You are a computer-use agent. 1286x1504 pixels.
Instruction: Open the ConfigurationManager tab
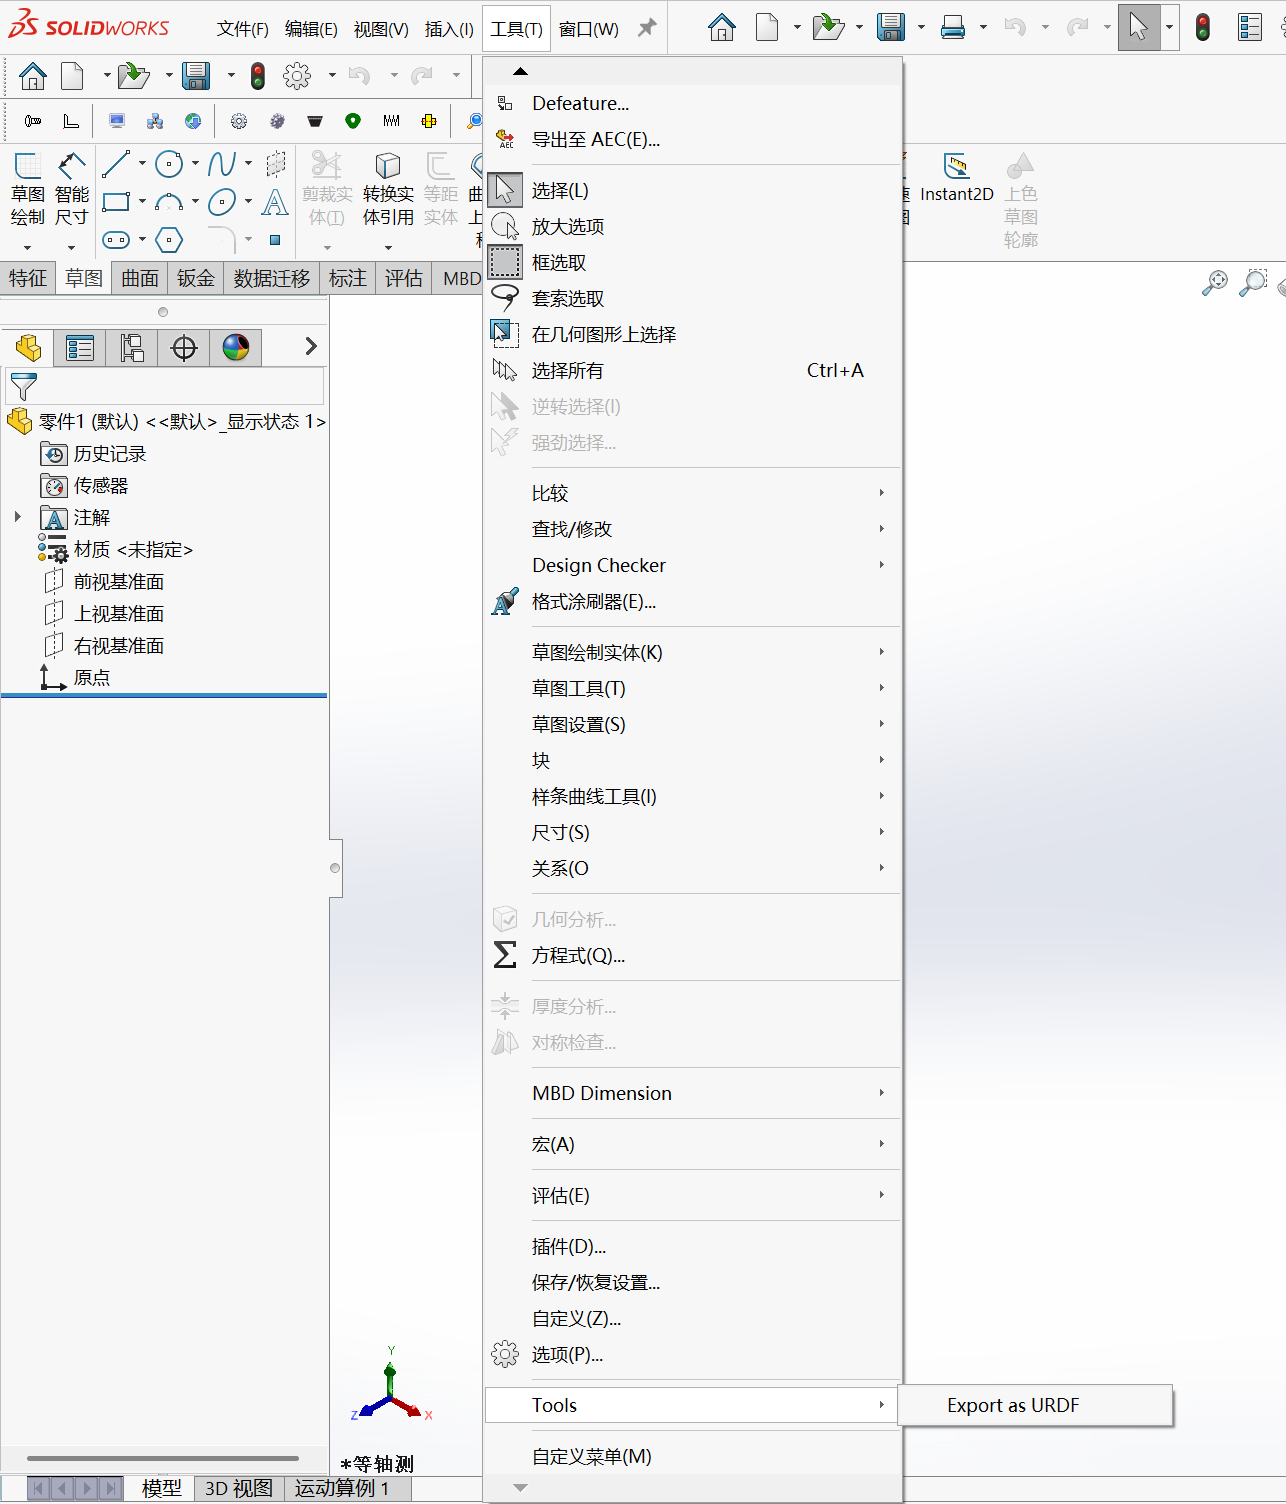pos(132,348)
